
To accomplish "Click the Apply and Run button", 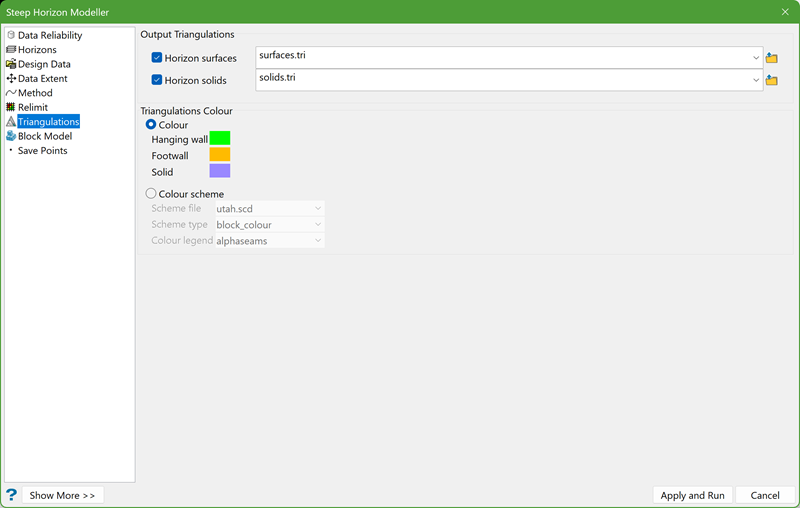I will 692,495.
